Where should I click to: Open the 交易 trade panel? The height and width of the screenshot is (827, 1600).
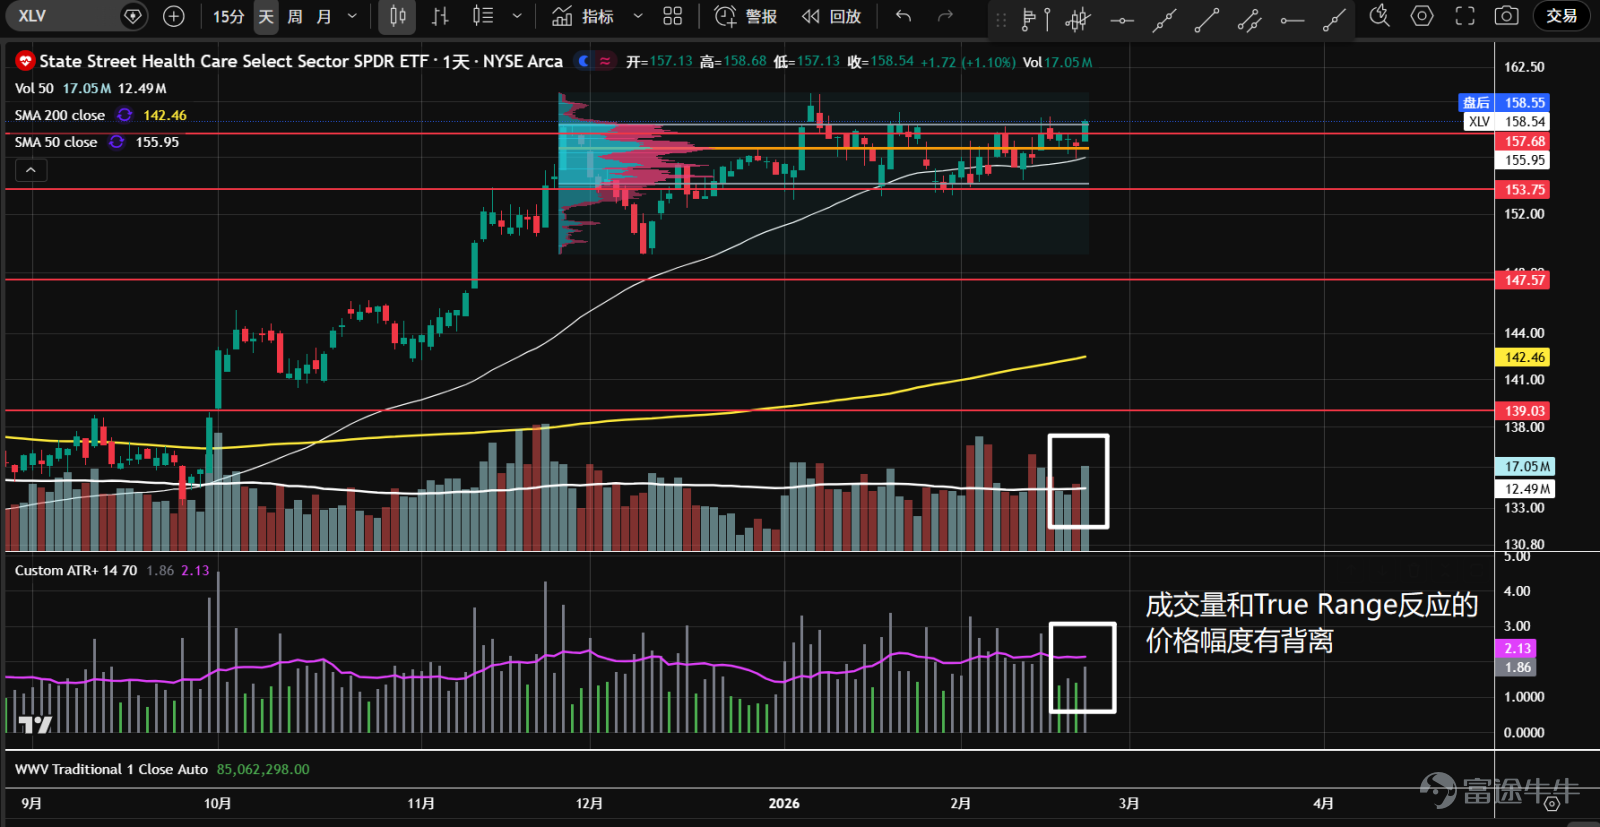(1561, 16)
